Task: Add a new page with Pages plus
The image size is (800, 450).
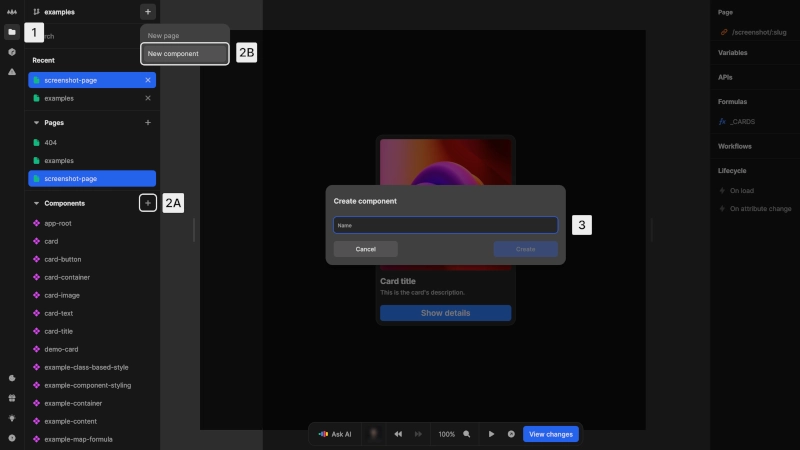Action: [x=147, y=122]
